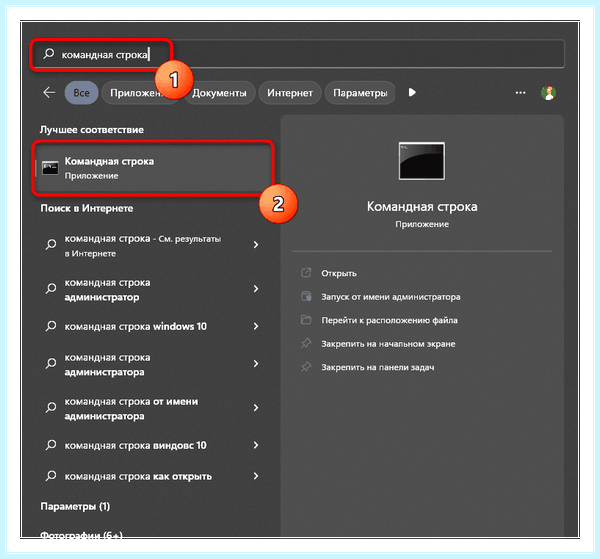
Task: Click 'командная строка администратора' suggestion
Action: (152, 364)
